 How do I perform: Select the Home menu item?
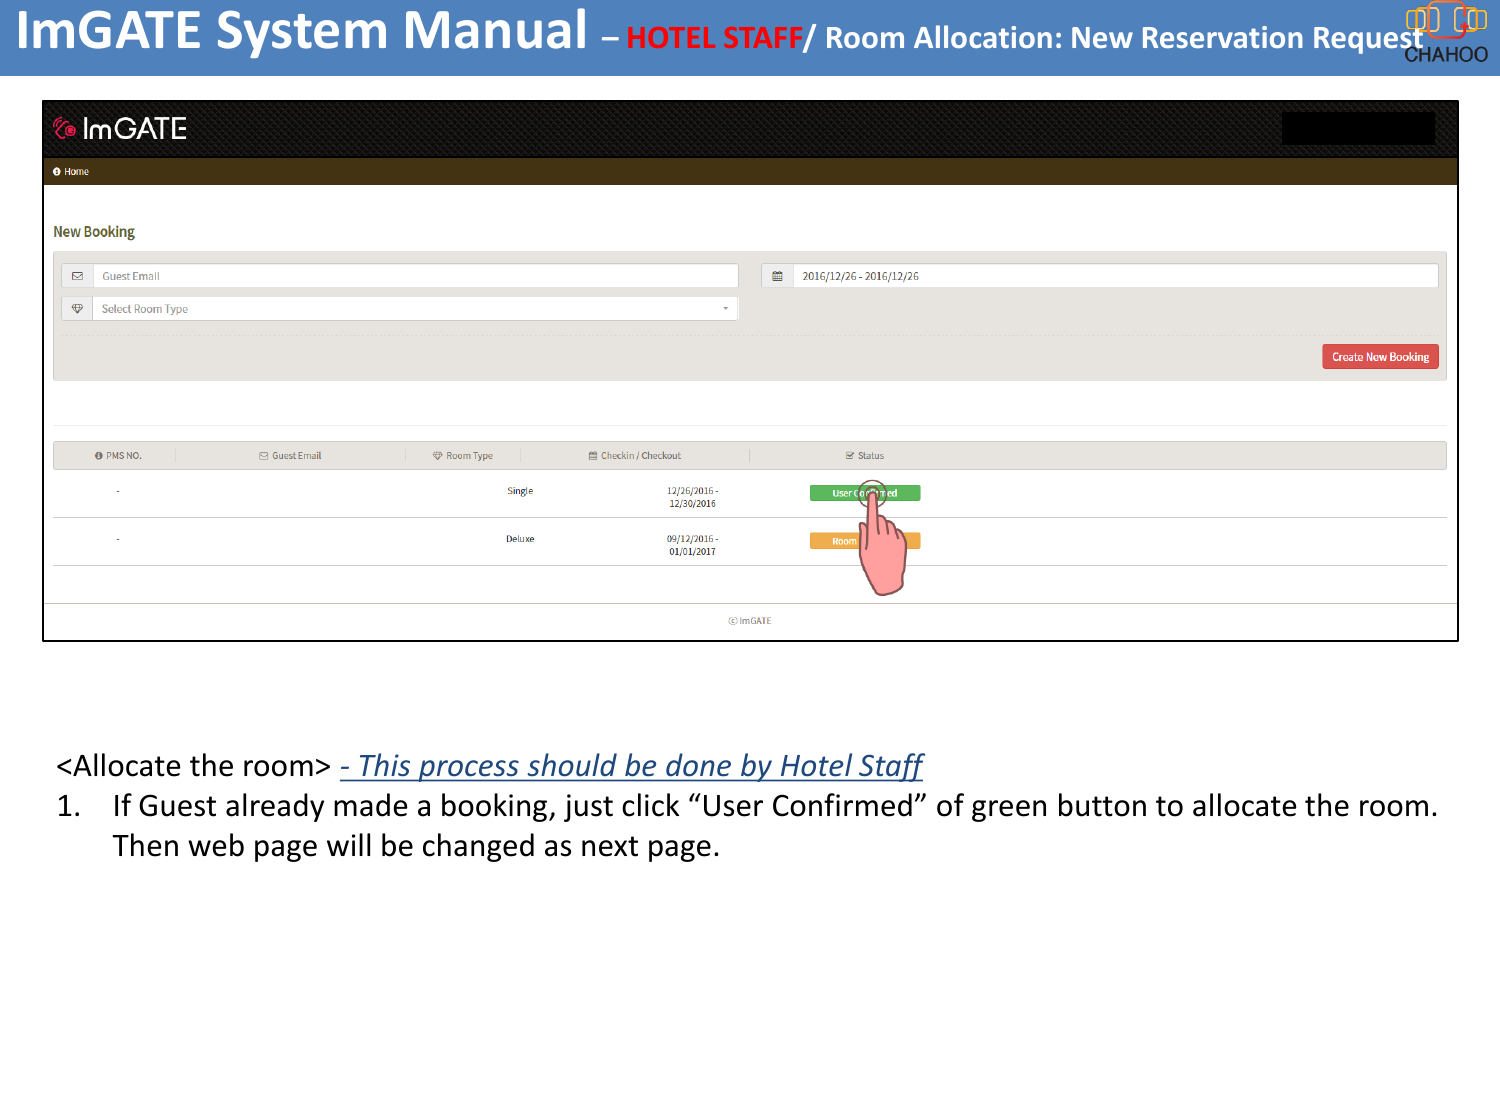tap(78, 172)
